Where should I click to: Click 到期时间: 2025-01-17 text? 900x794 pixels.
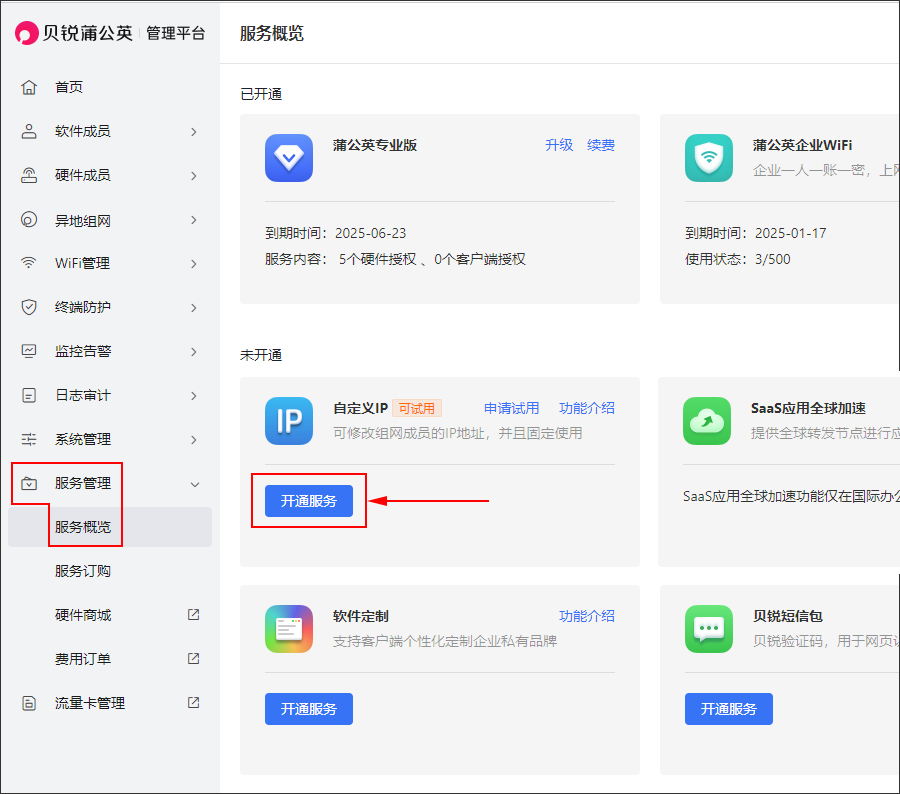pos(755,233)
